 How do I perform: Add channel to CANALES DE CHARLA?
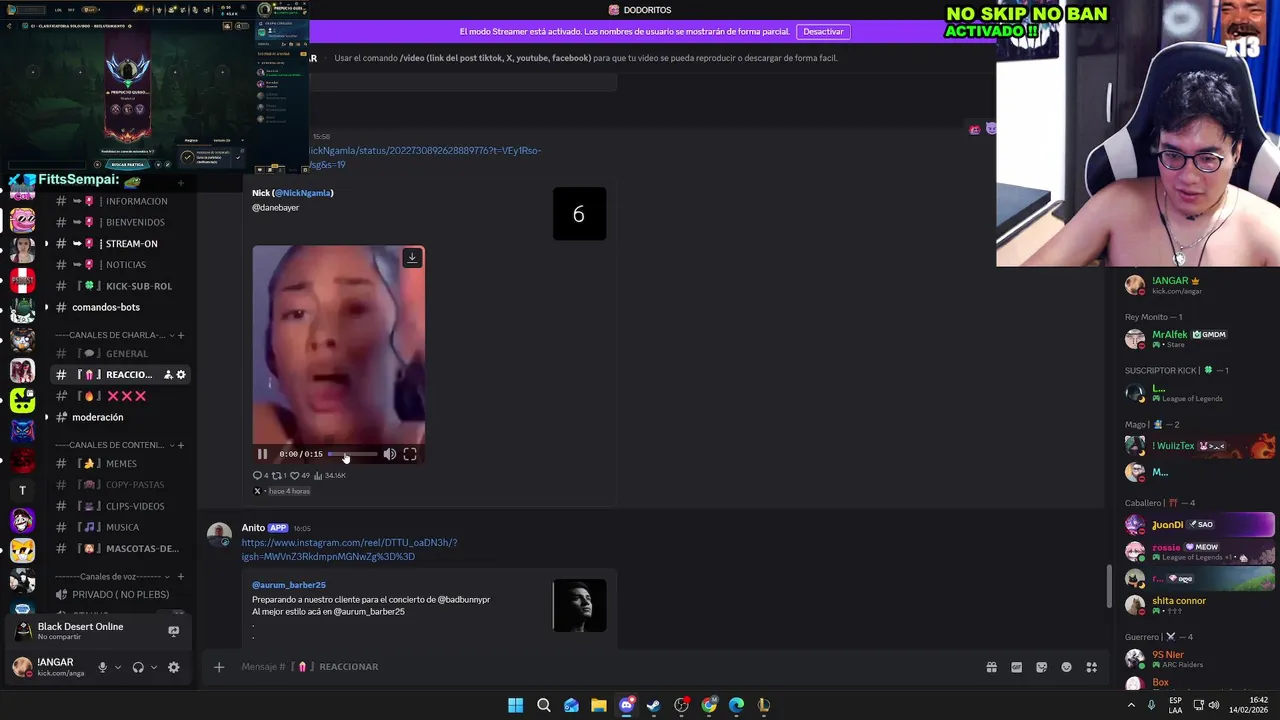click(181, 335)
